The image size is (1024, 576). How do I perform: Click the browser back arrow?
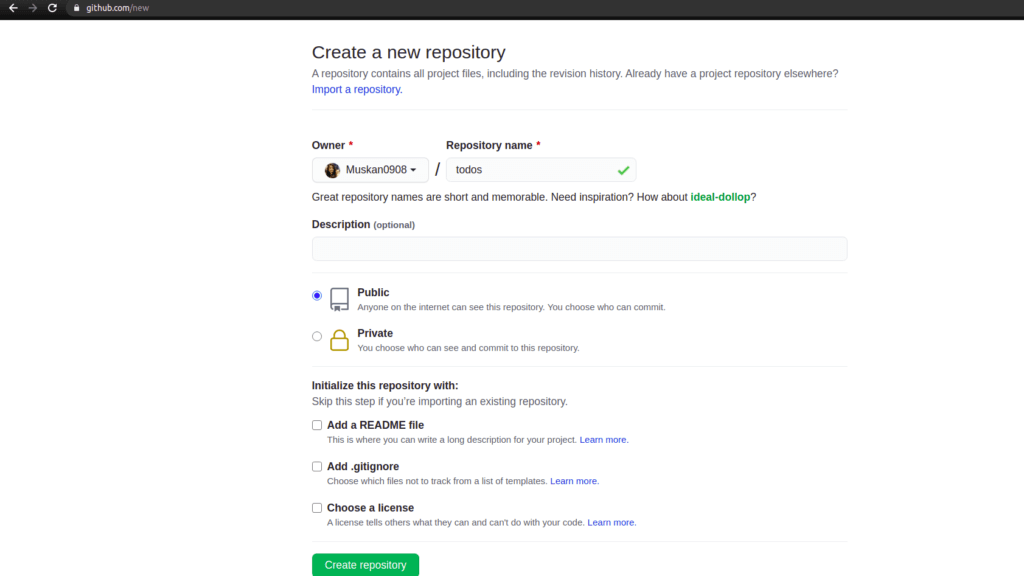(x=13, y=7)
